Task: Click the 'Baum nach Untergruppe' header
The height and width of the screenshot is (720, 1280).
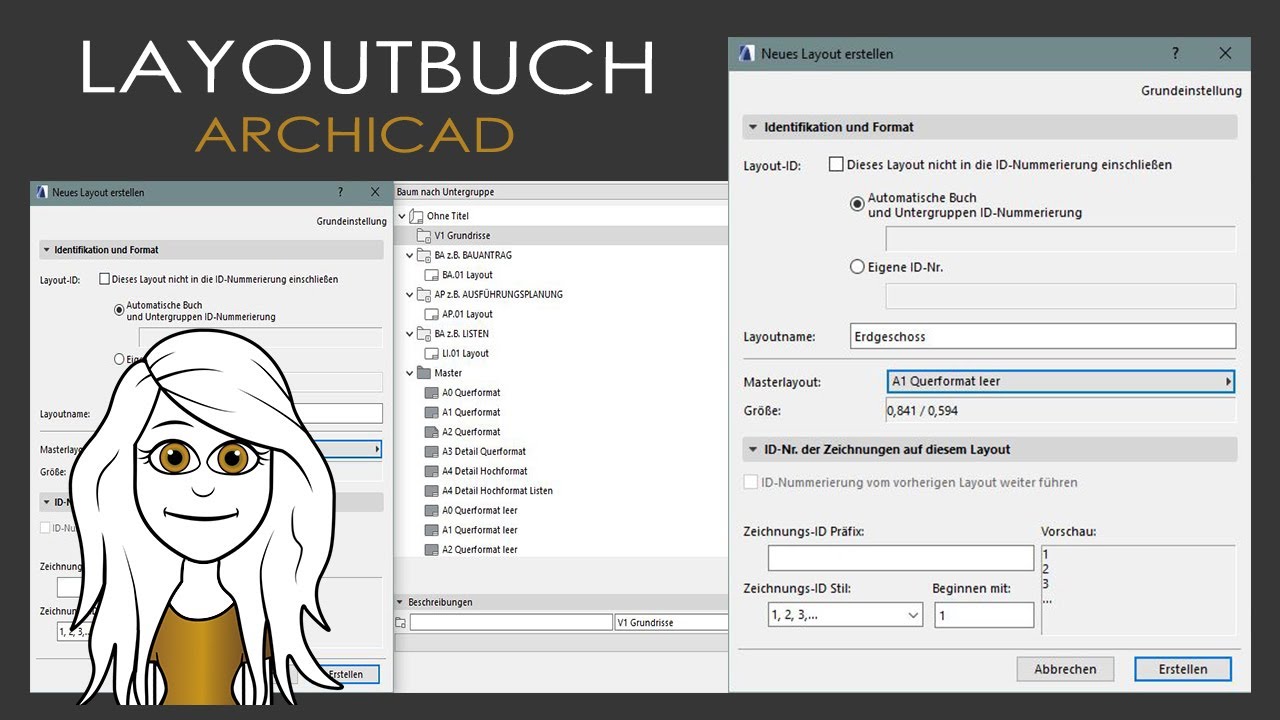Action: [446, 192]
